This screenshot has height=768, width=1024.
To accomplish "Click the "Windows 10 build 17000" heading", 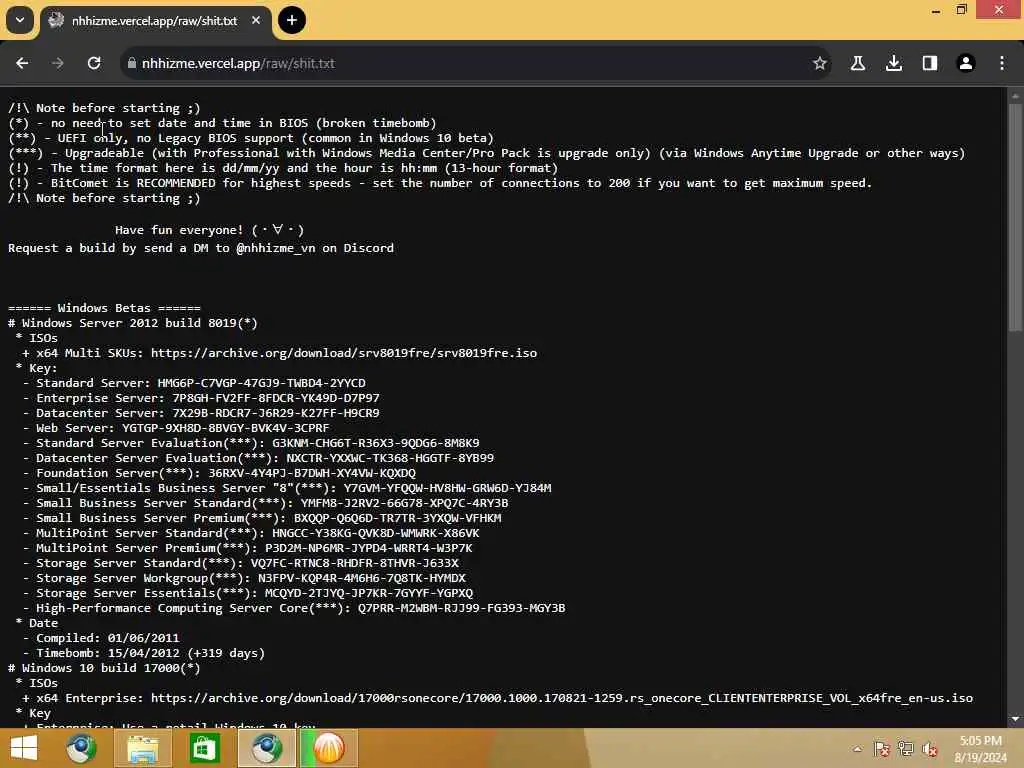I will tap(104, 667).
